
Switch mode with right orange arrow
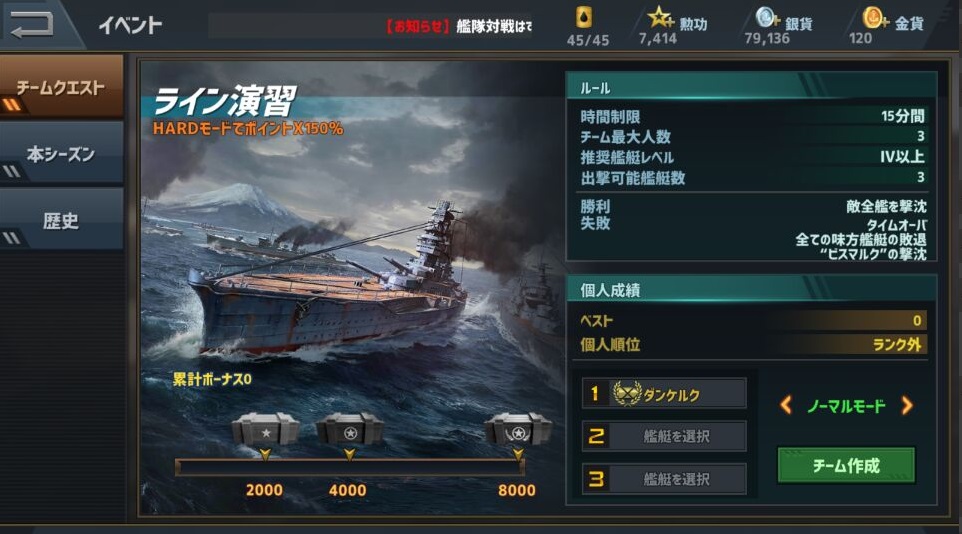907,405
